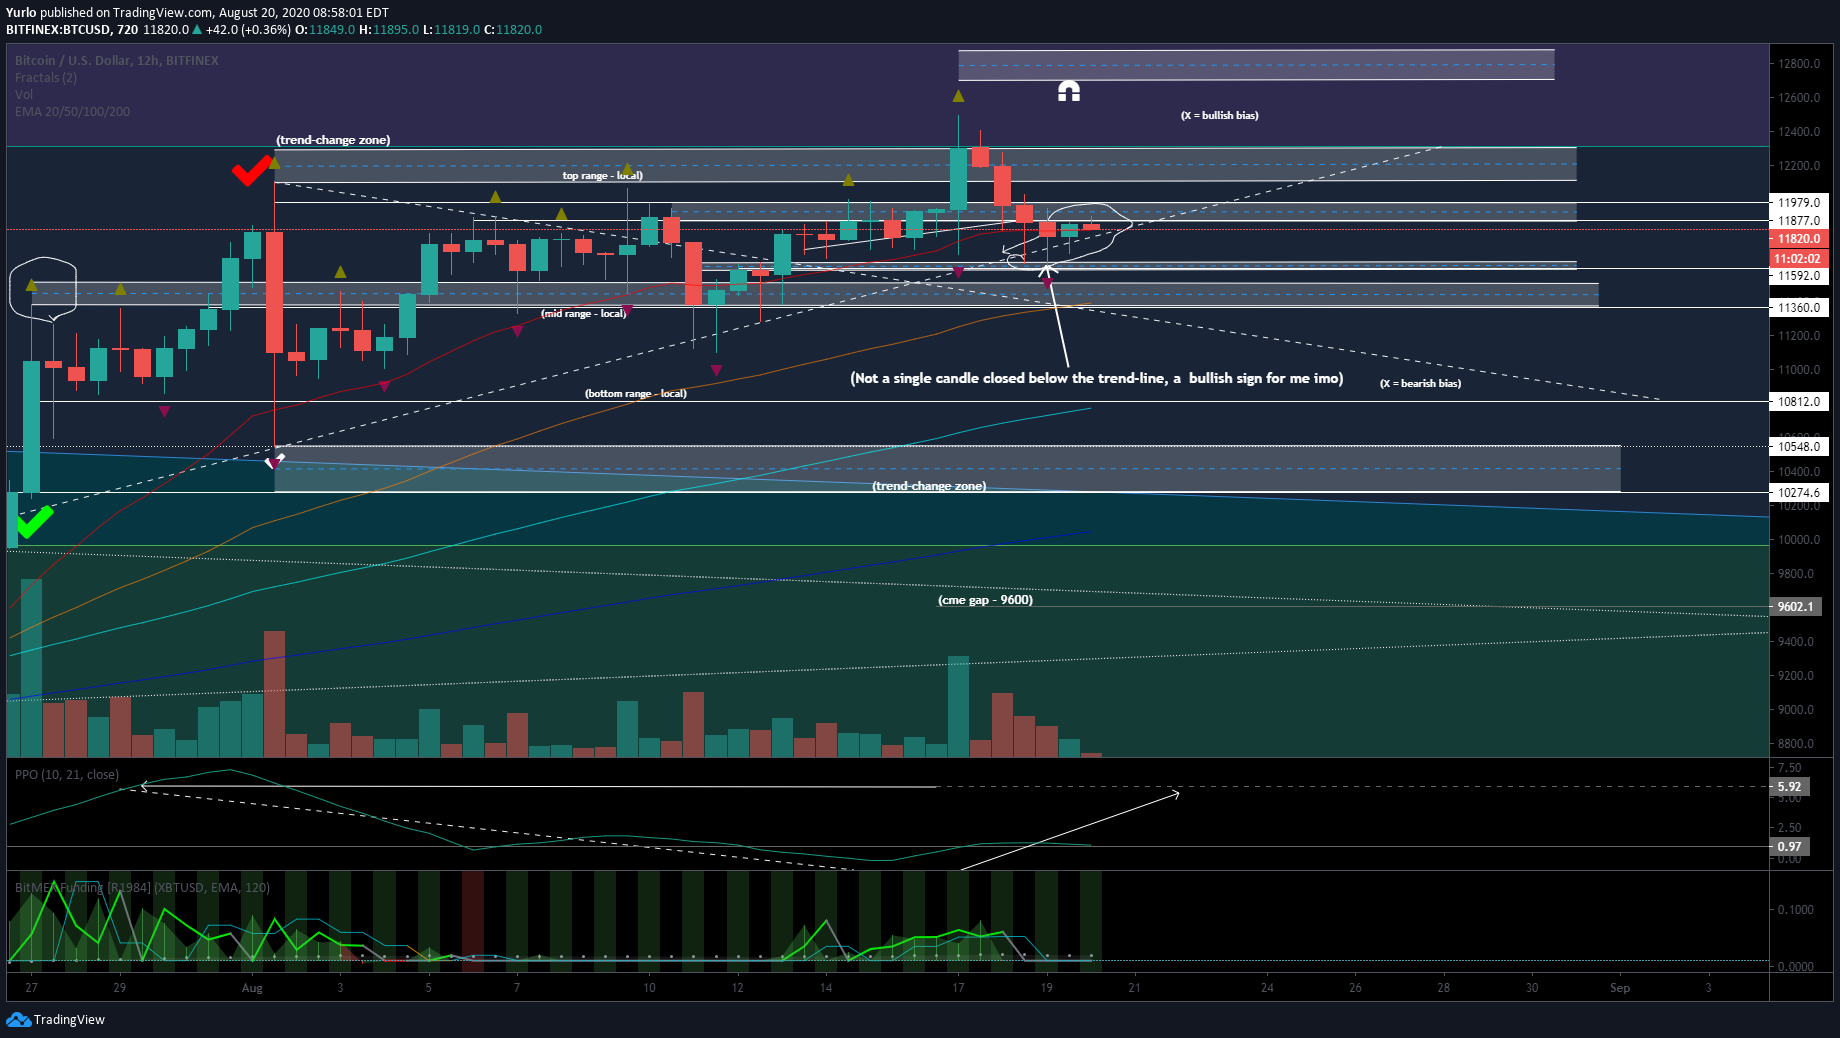Click the 5.92 PPO value label
Screen dimensions: 1840x1038
1789,787
